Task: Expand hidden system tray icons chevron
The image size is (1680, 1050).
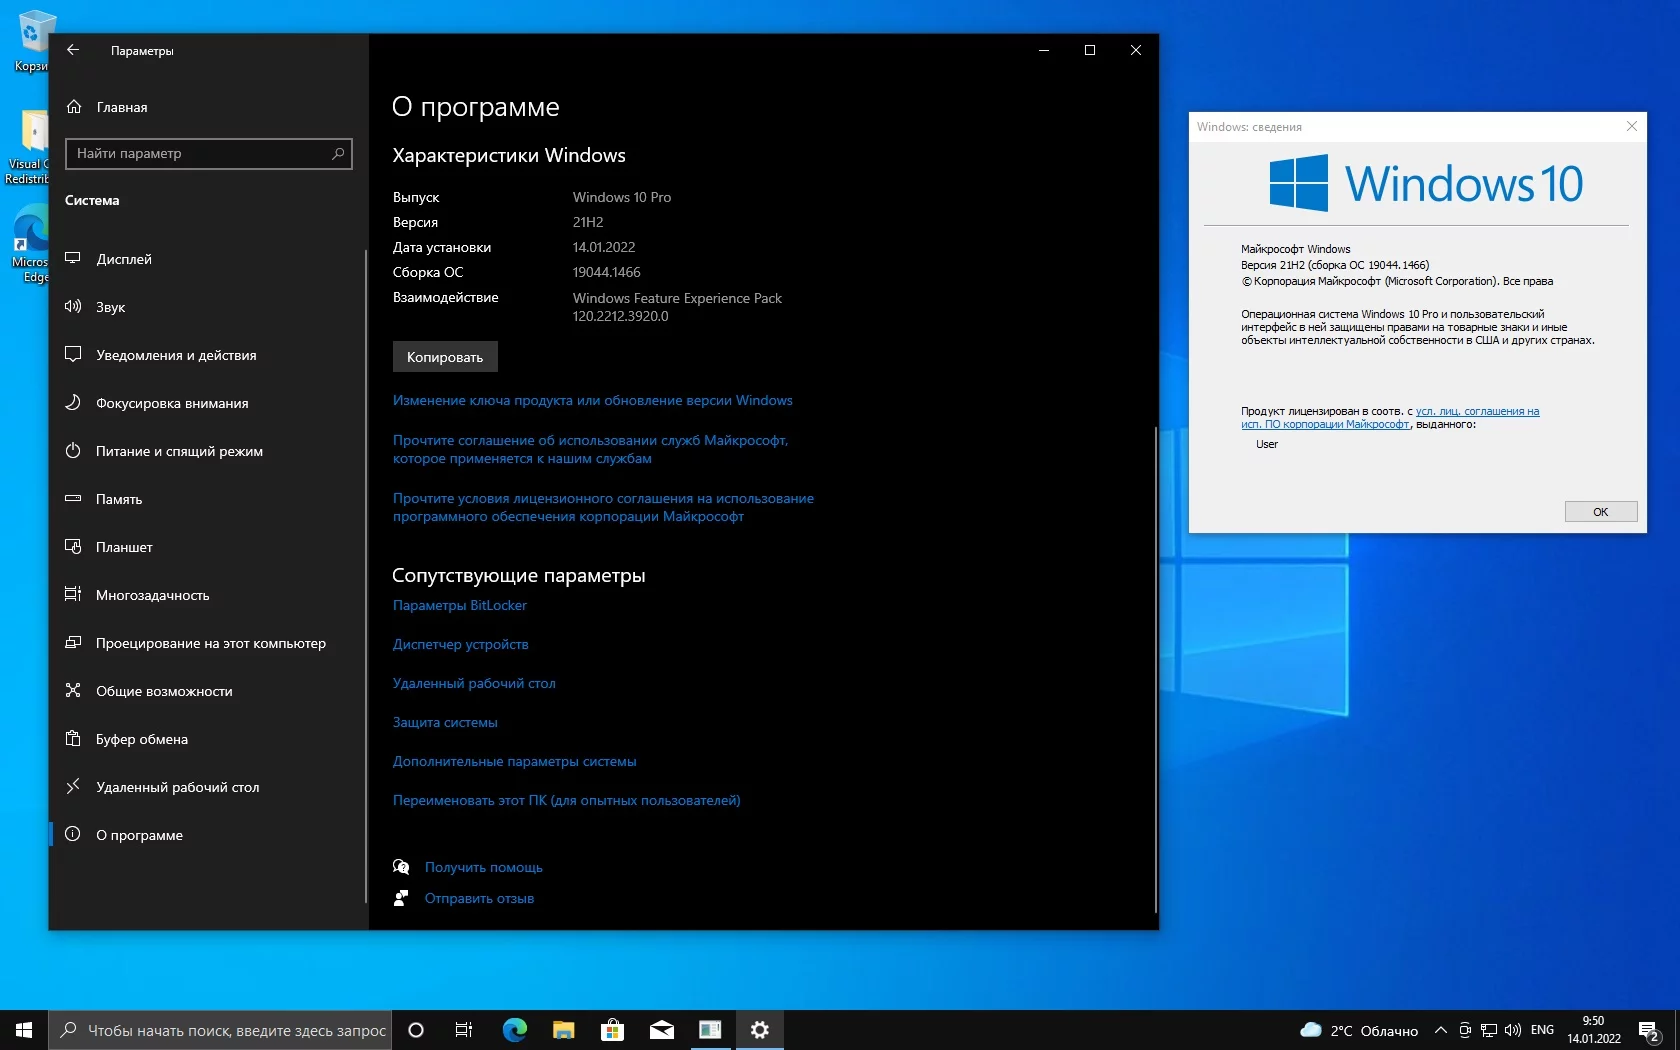Action: (x=1440, y=1030)
